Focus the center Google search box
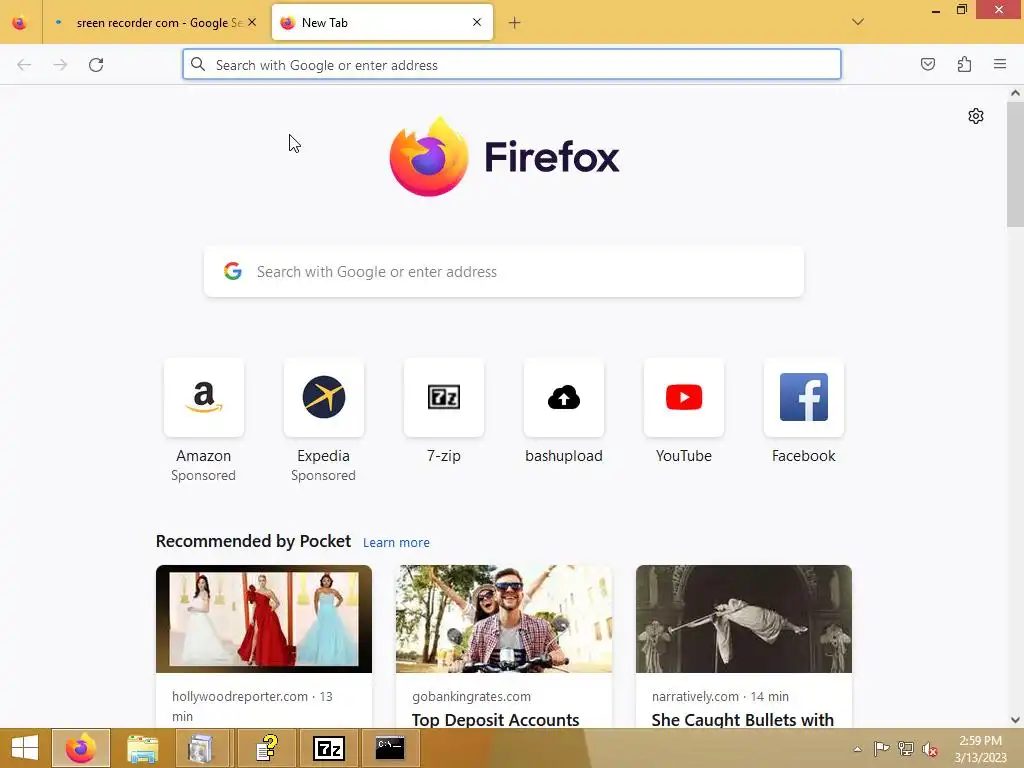This screenshot has height=768, width=1024. (504, 272)
